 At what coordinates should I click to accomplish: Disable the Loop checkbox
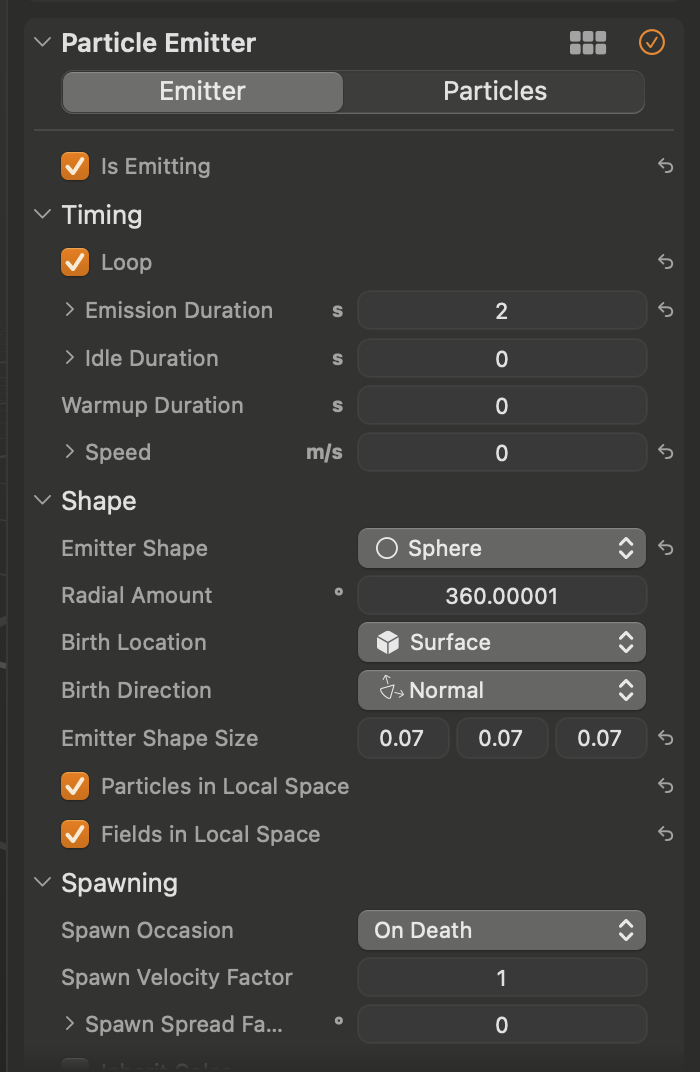tap(75, 262)
